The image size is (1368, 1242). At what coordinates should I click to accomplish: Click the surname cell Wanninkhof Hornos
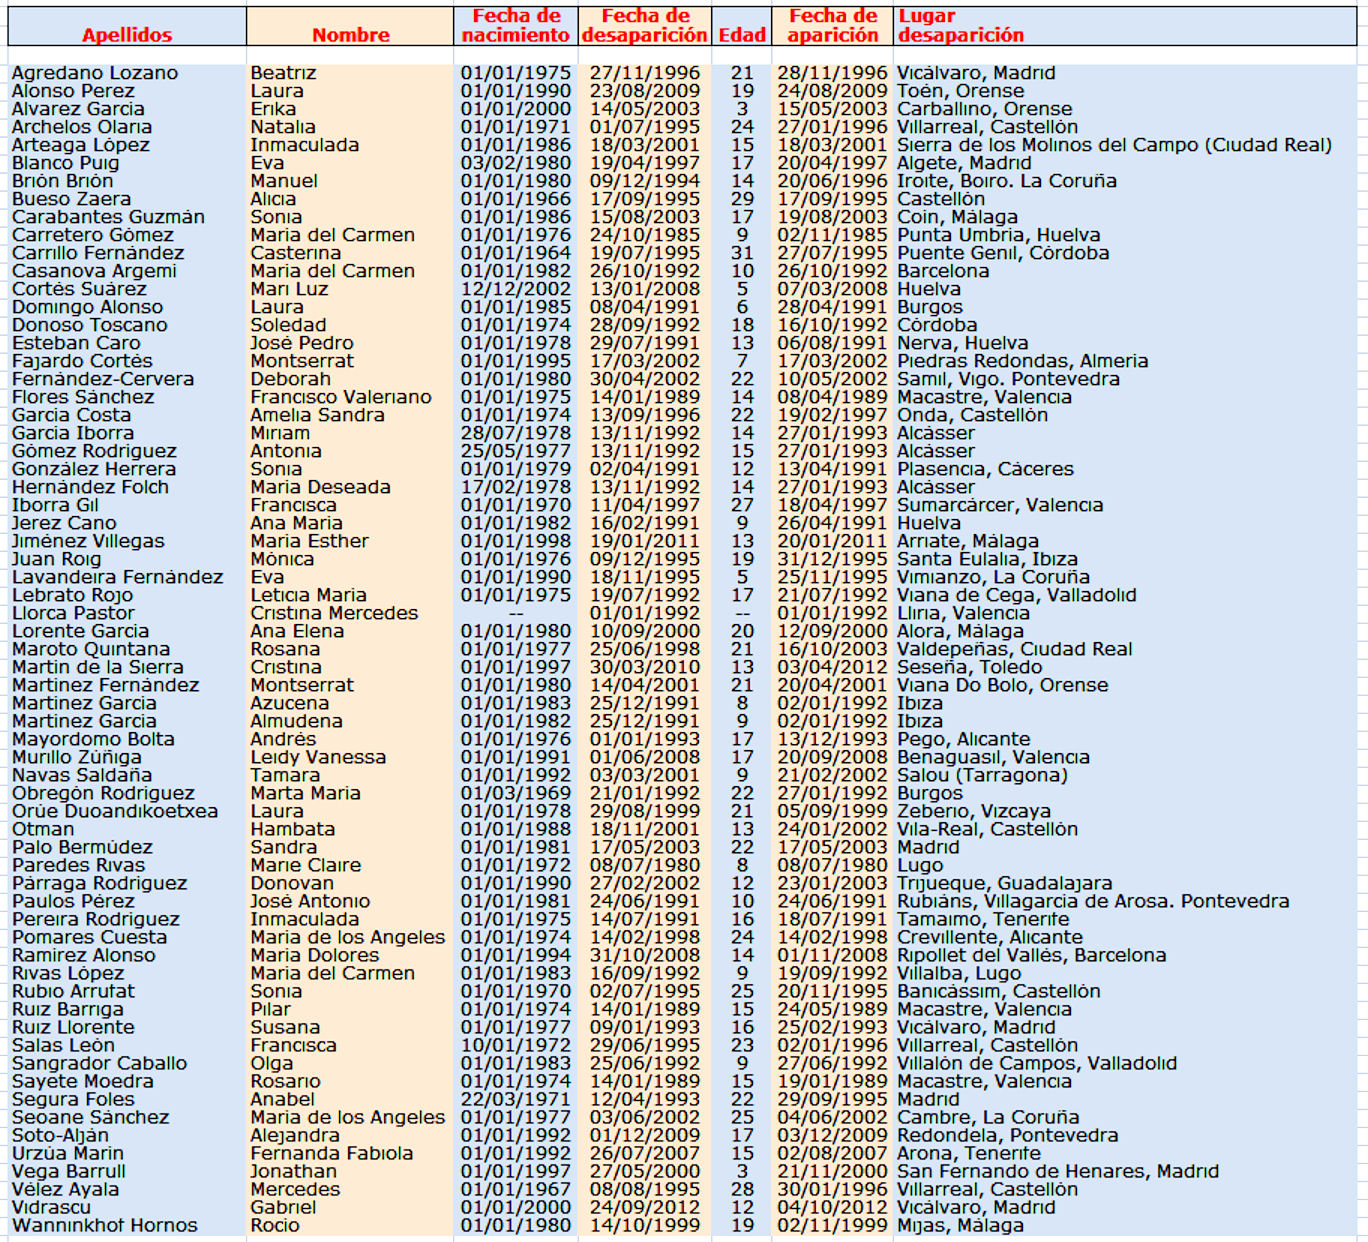[x=105, y=1225]
